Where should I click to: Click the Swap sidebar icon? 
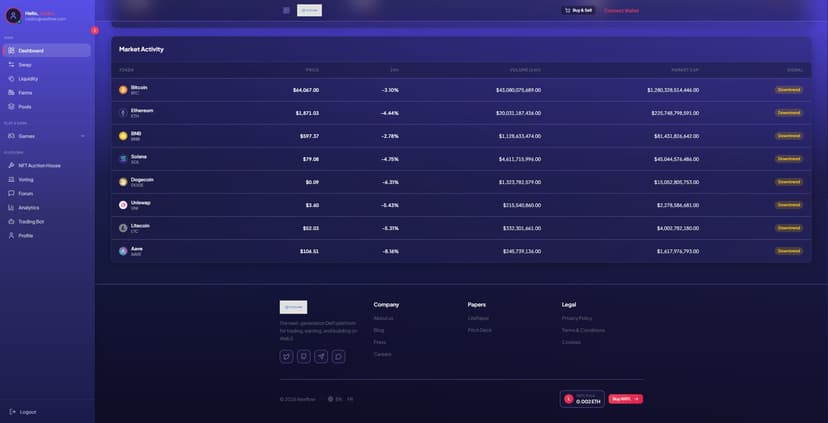point(12,64)
